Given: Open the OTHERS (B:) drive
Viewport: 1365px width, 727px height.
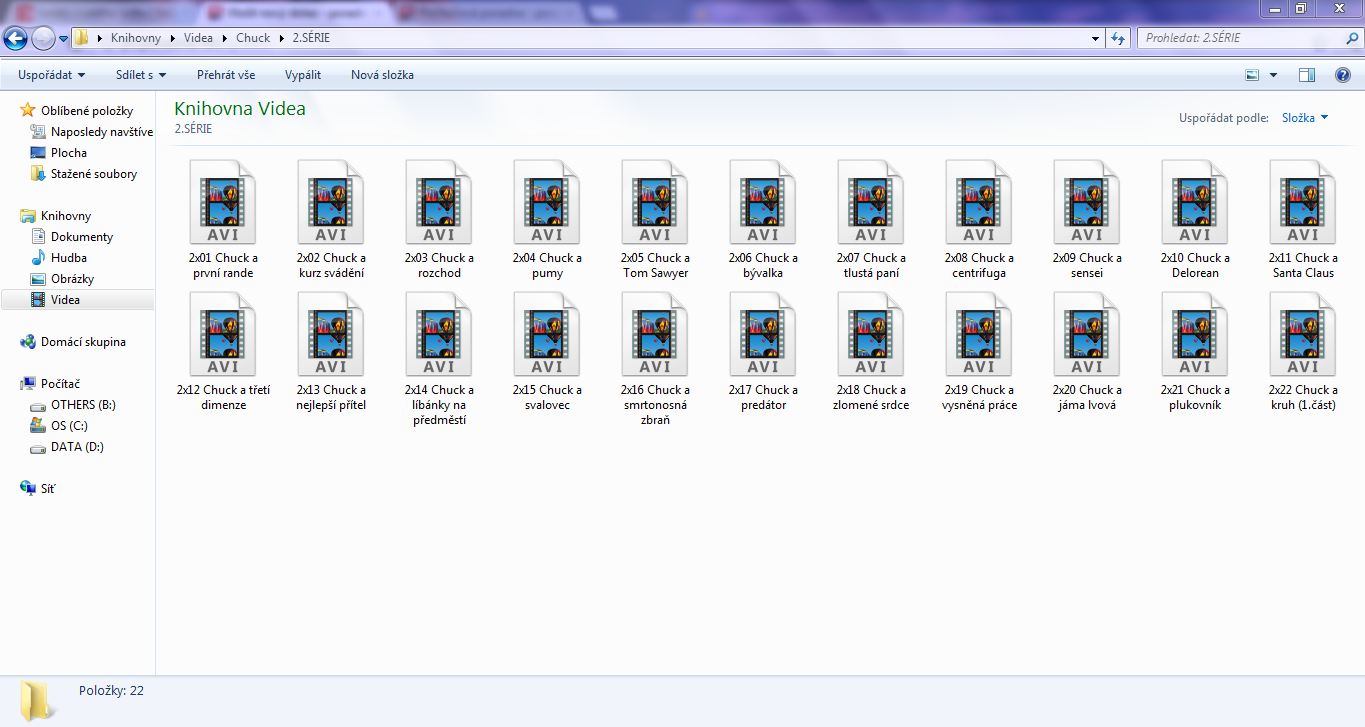Looking at the screenshot, I should click(x=74, y=405).
